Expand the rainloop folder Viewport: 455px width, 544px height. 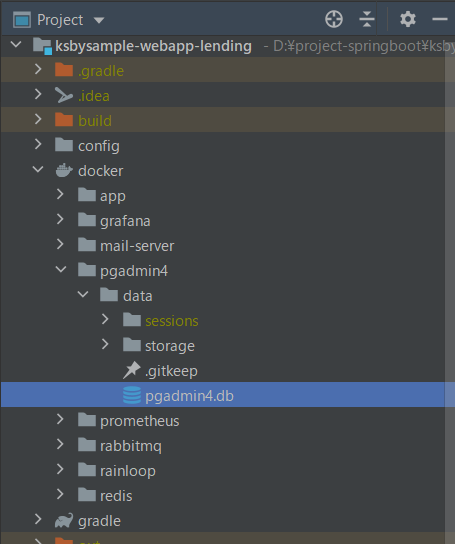60,469
